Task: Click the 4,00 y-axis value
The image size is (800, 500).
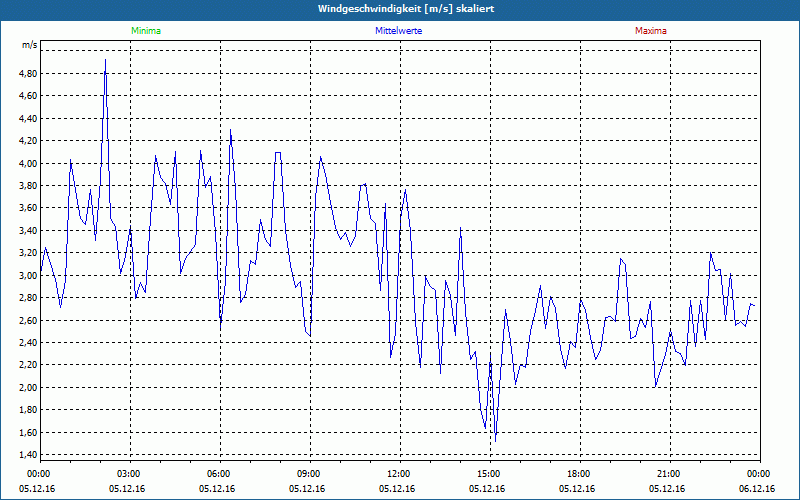Action: tap(27, 163)
